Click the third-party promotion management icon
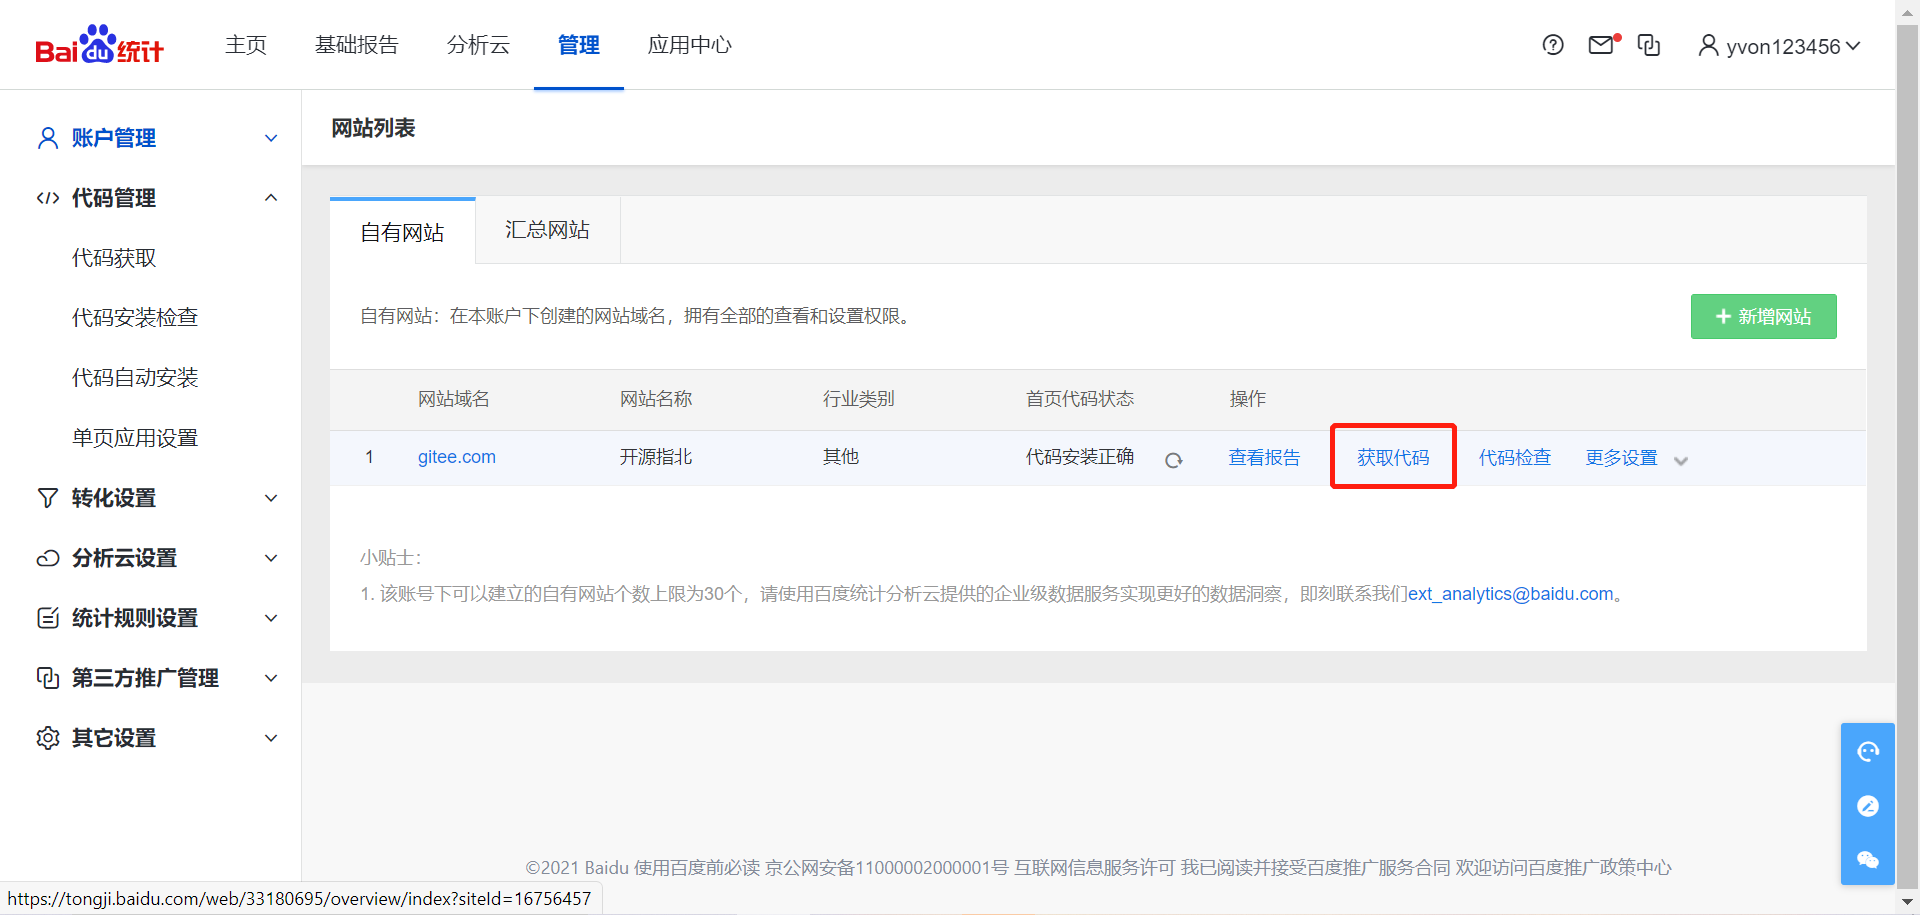Screen dimensions: 1920x915 click(48, 678)
